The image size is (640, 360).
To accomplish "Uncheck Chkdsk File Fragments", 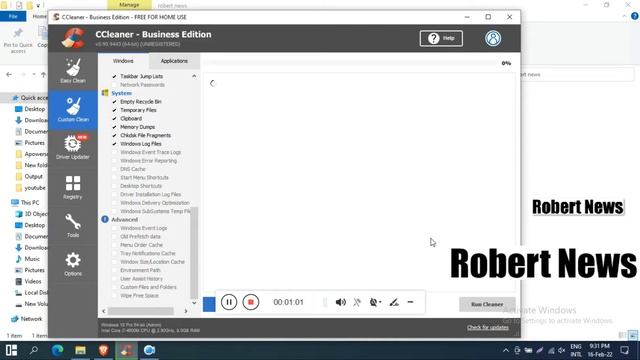I will pyautogui.click(x=114, y=136).
